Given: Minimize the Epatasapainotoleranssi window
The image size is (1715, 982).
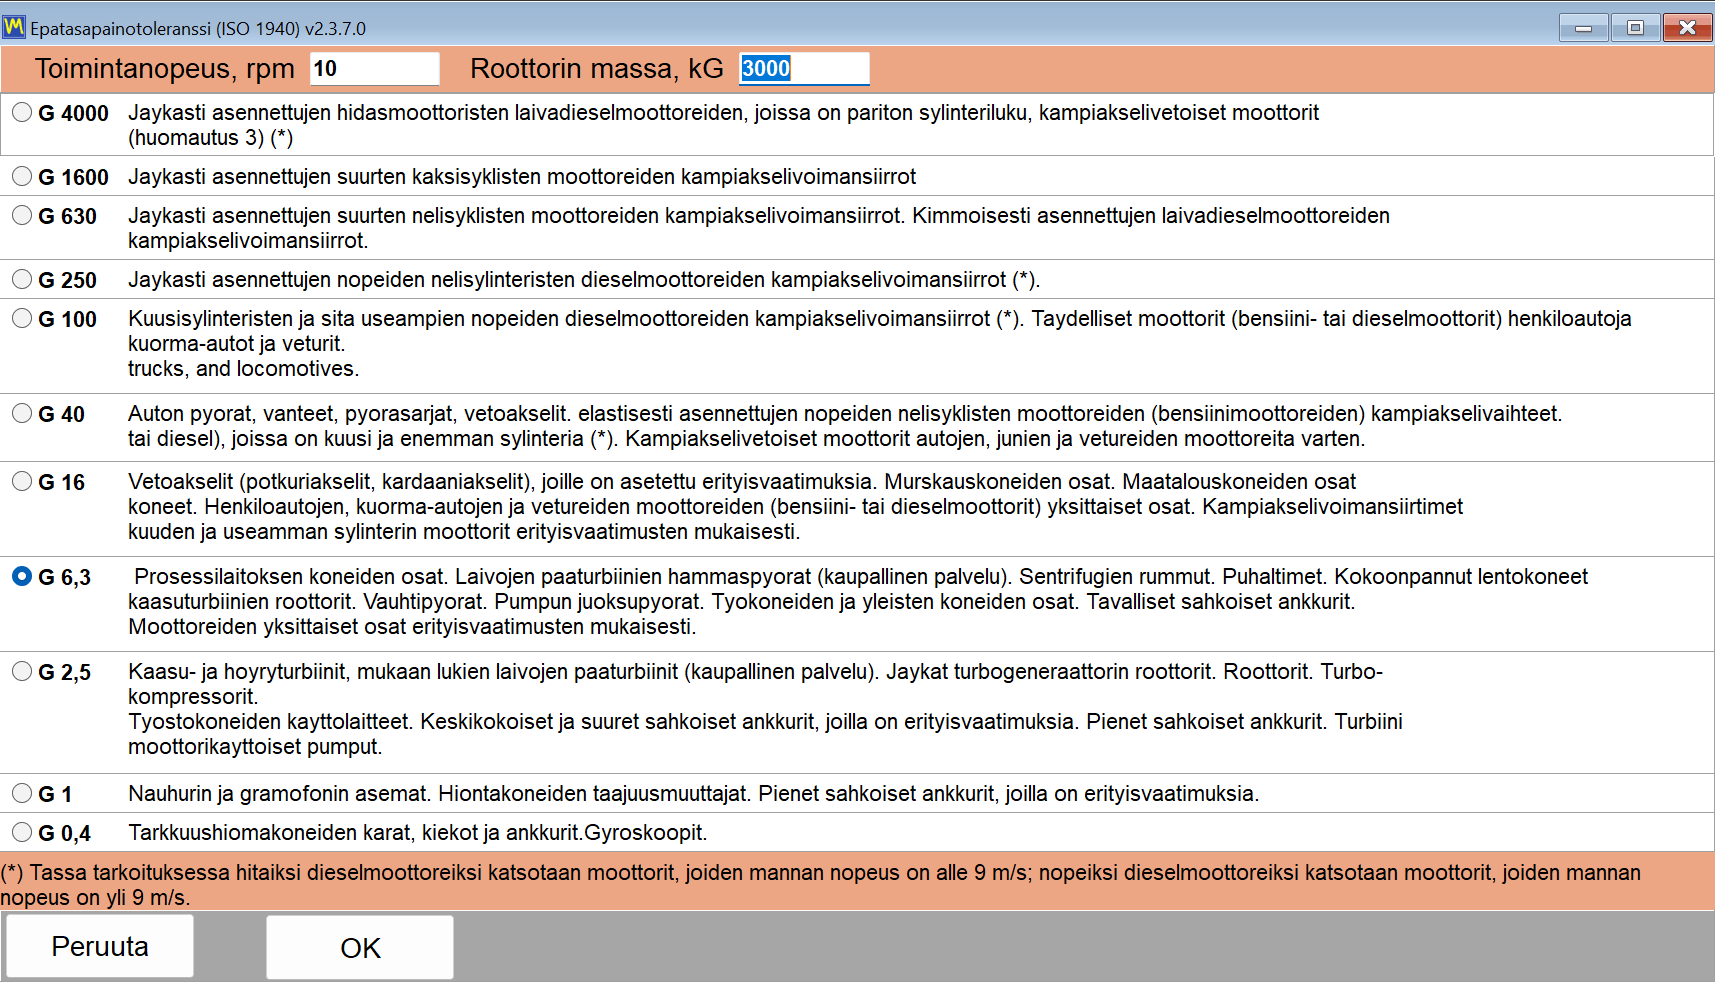Looking at the screenshot, I should (1584, 28).
